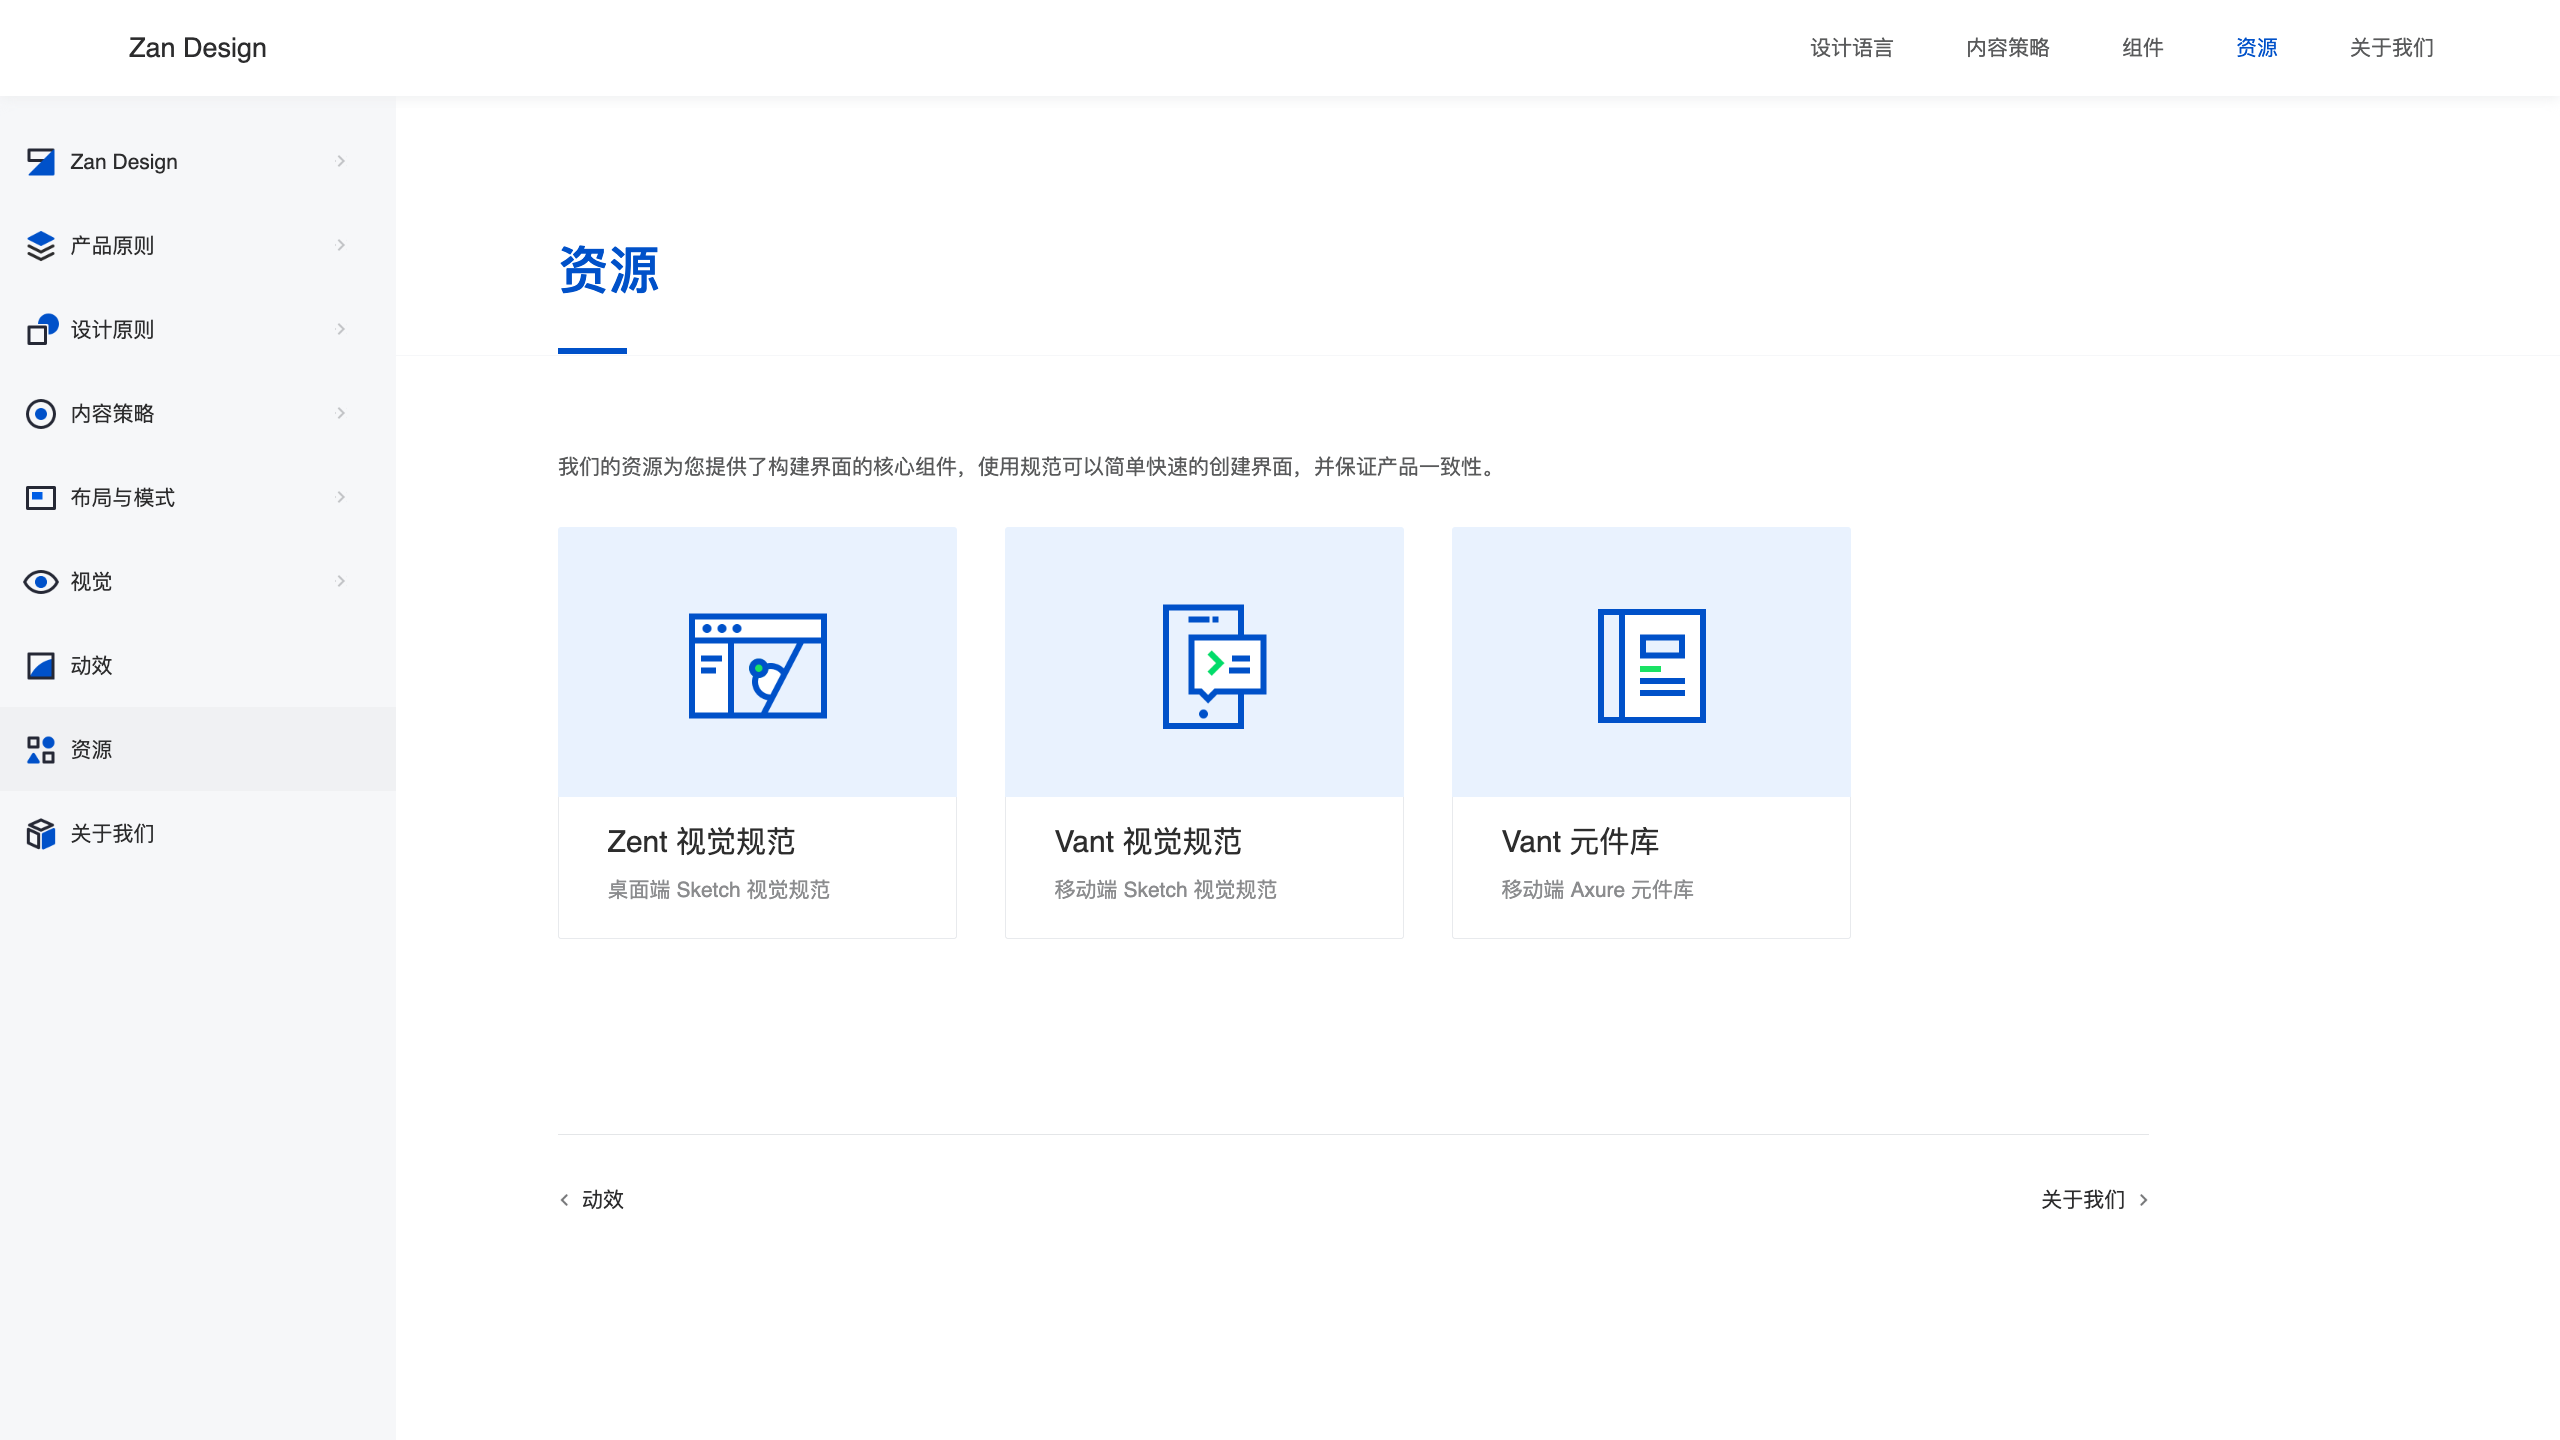2560x1440 pixels.
Task: Click the motion icon beside 动效
Action: click(41, 666)
